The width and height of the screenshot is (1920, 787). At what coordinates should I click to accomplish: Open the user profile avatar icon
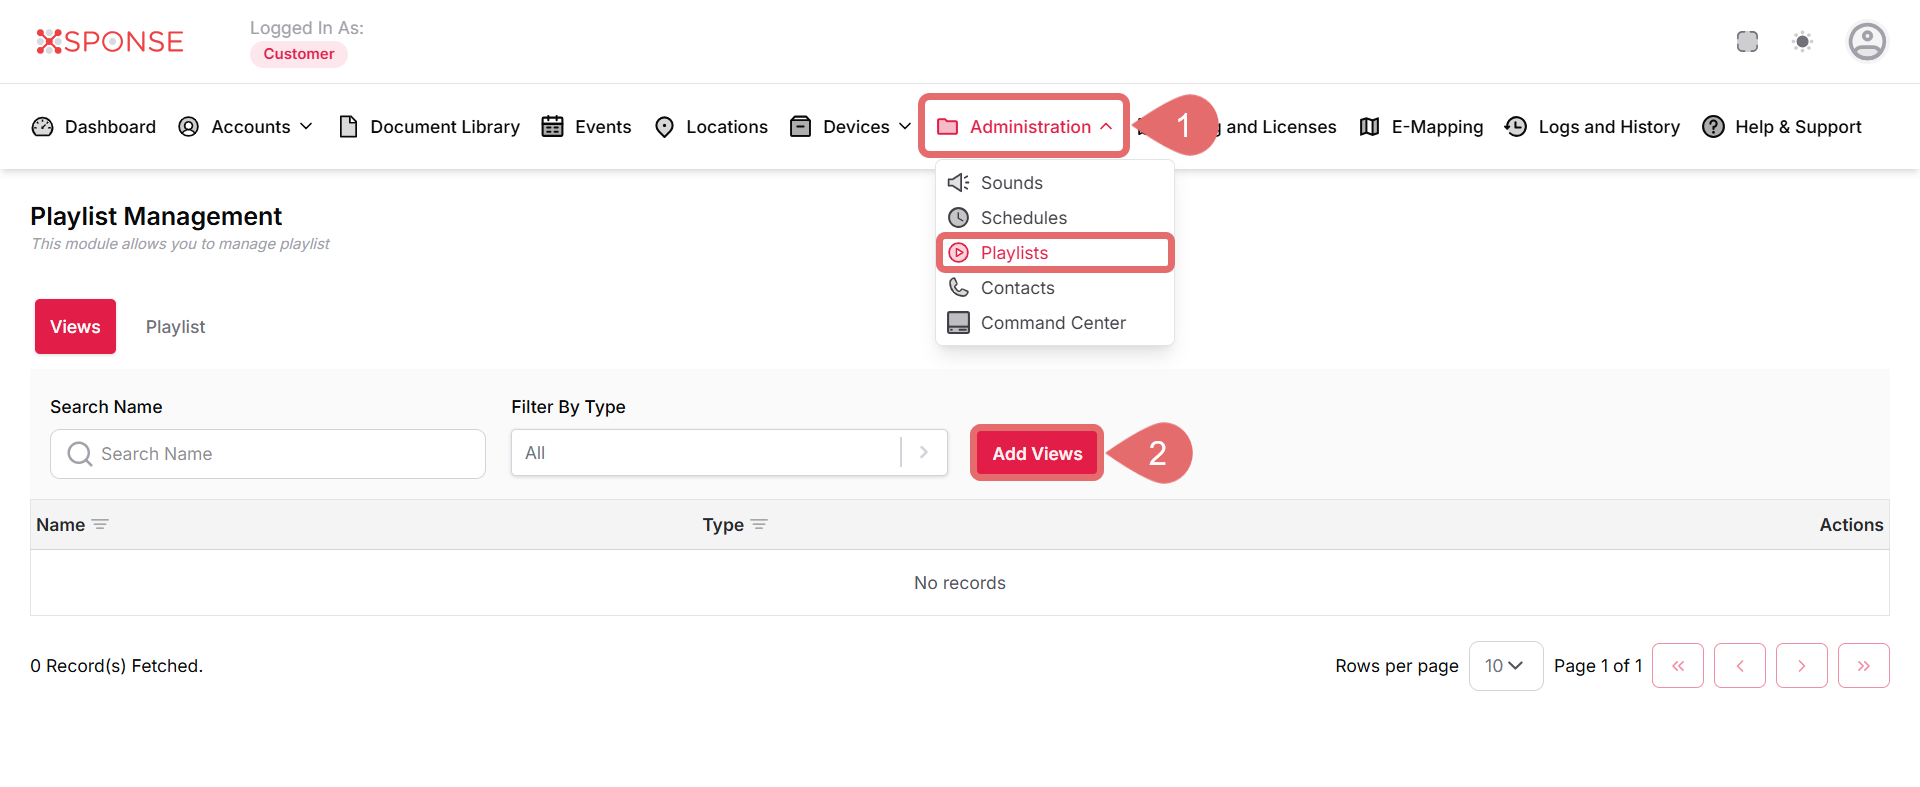click(x=1866, y=42)
